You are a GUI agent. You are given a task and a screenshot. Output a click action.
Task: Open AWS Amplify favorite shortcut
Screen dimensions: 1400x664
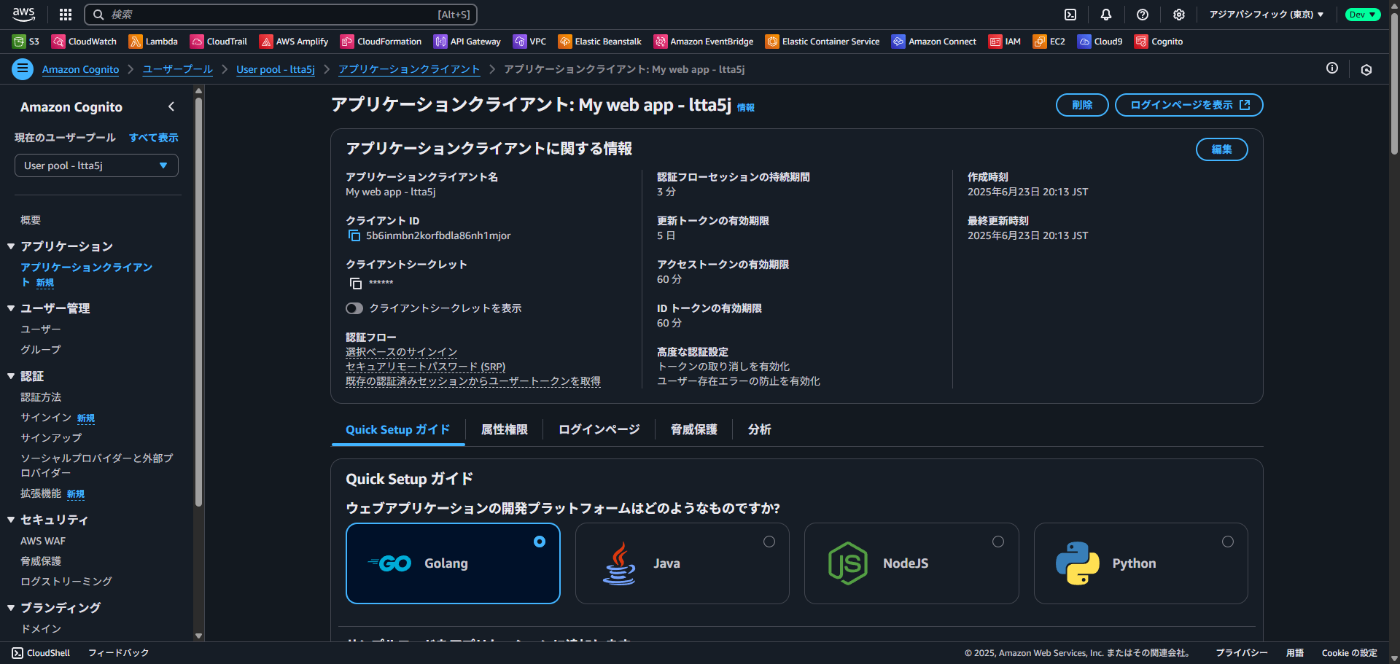(x=295, y=42)
